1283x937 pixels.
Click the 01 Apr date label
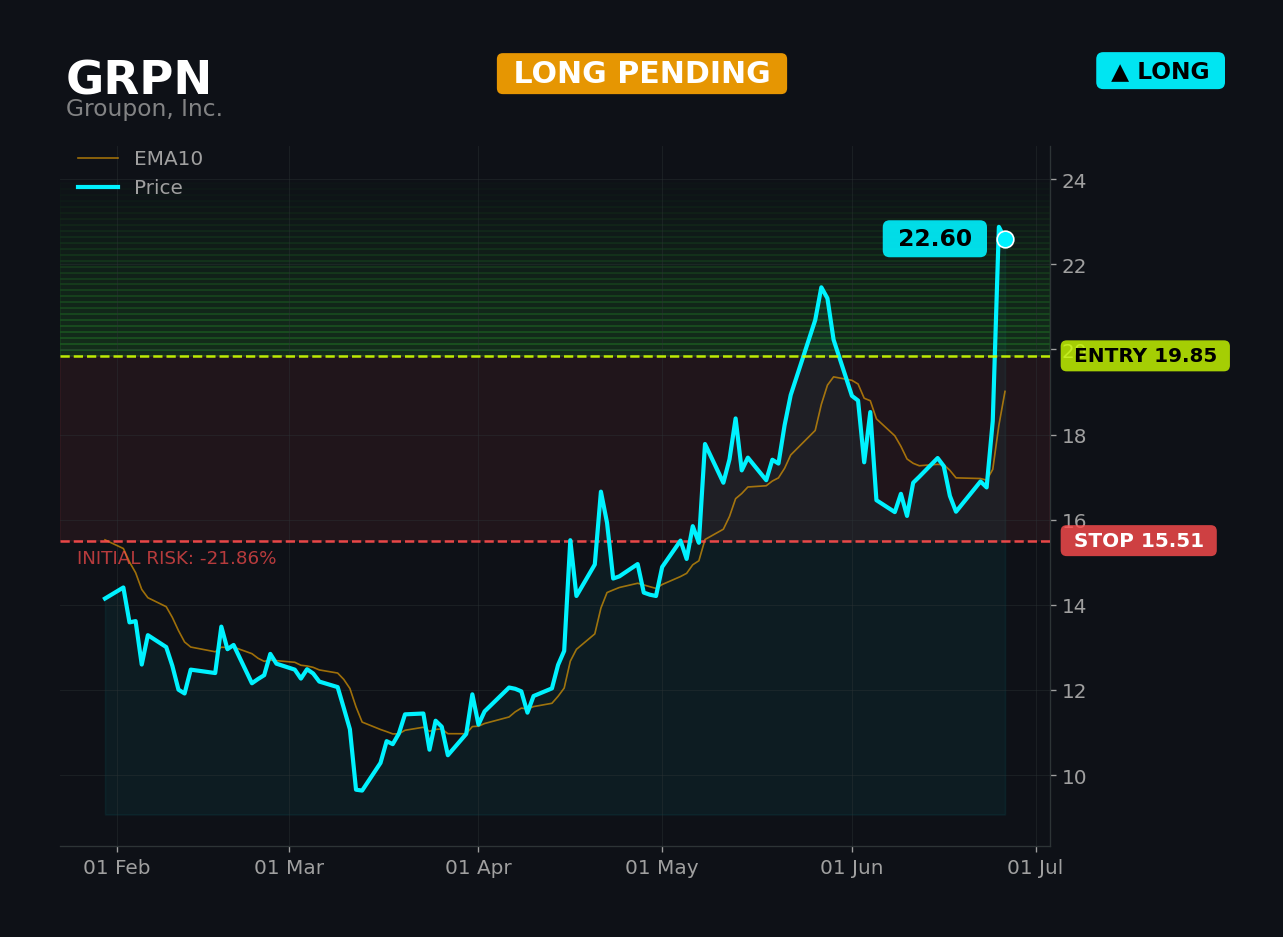478,868
